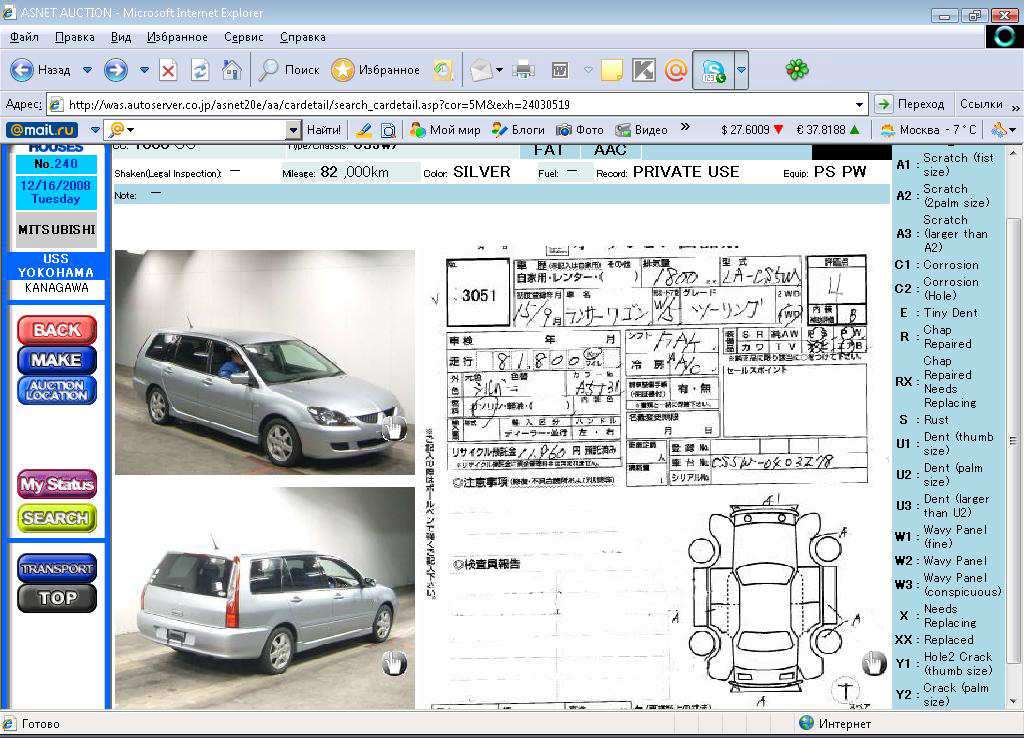
Task: Refresh the page with toolbar refresh icon
Action: click(200, 70)
